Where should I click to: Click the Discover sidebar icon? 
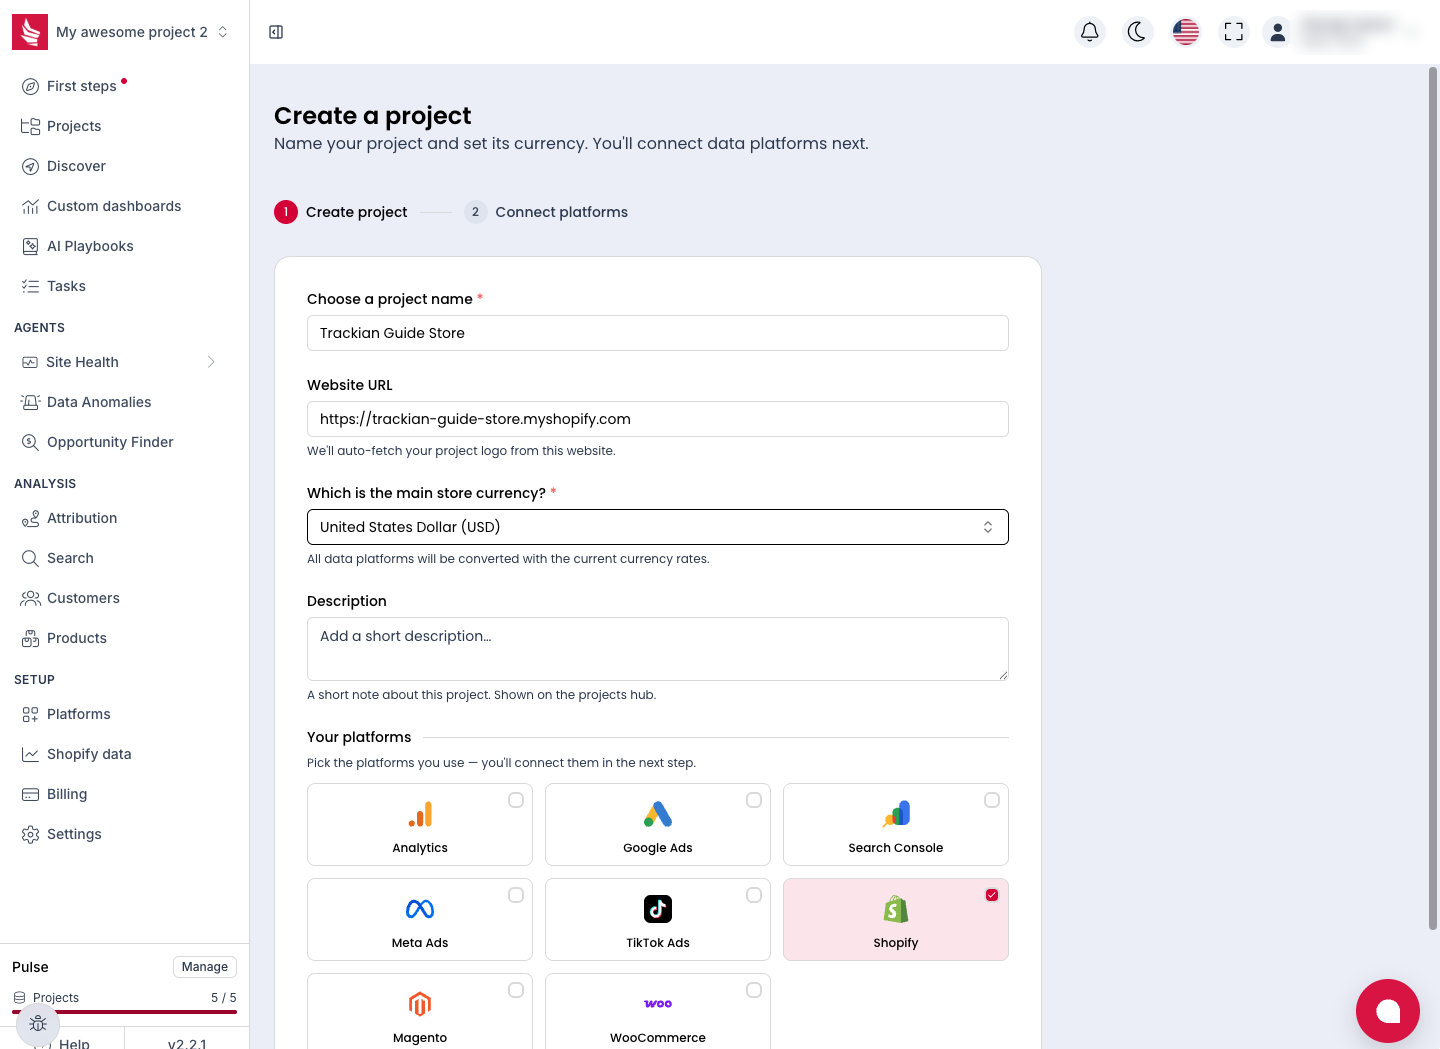pyautogui.click(x=30, y=166)
